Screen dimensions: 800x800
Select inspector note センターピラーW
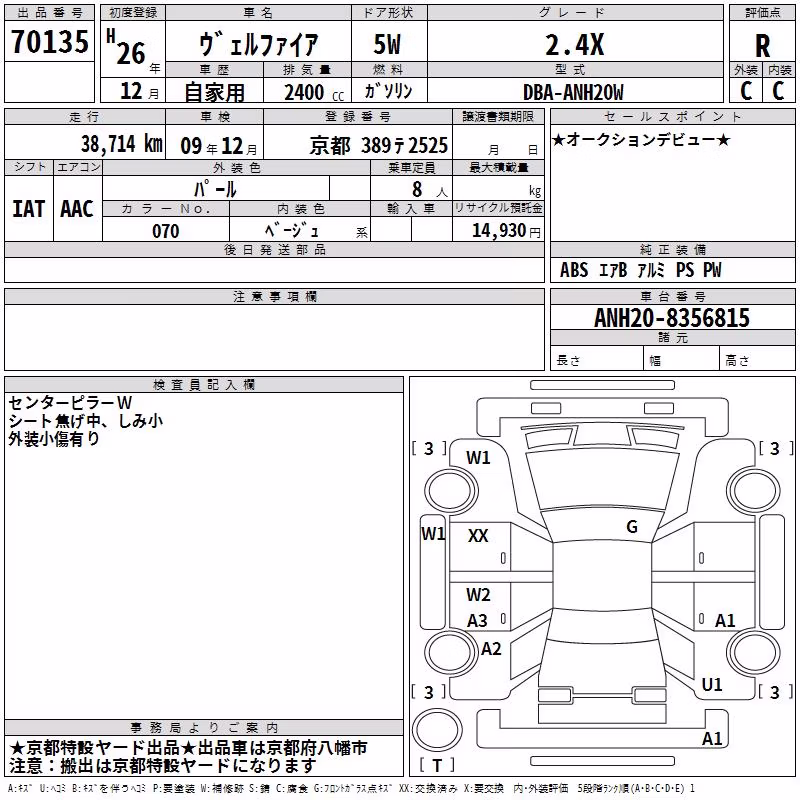tap(70, 403)
